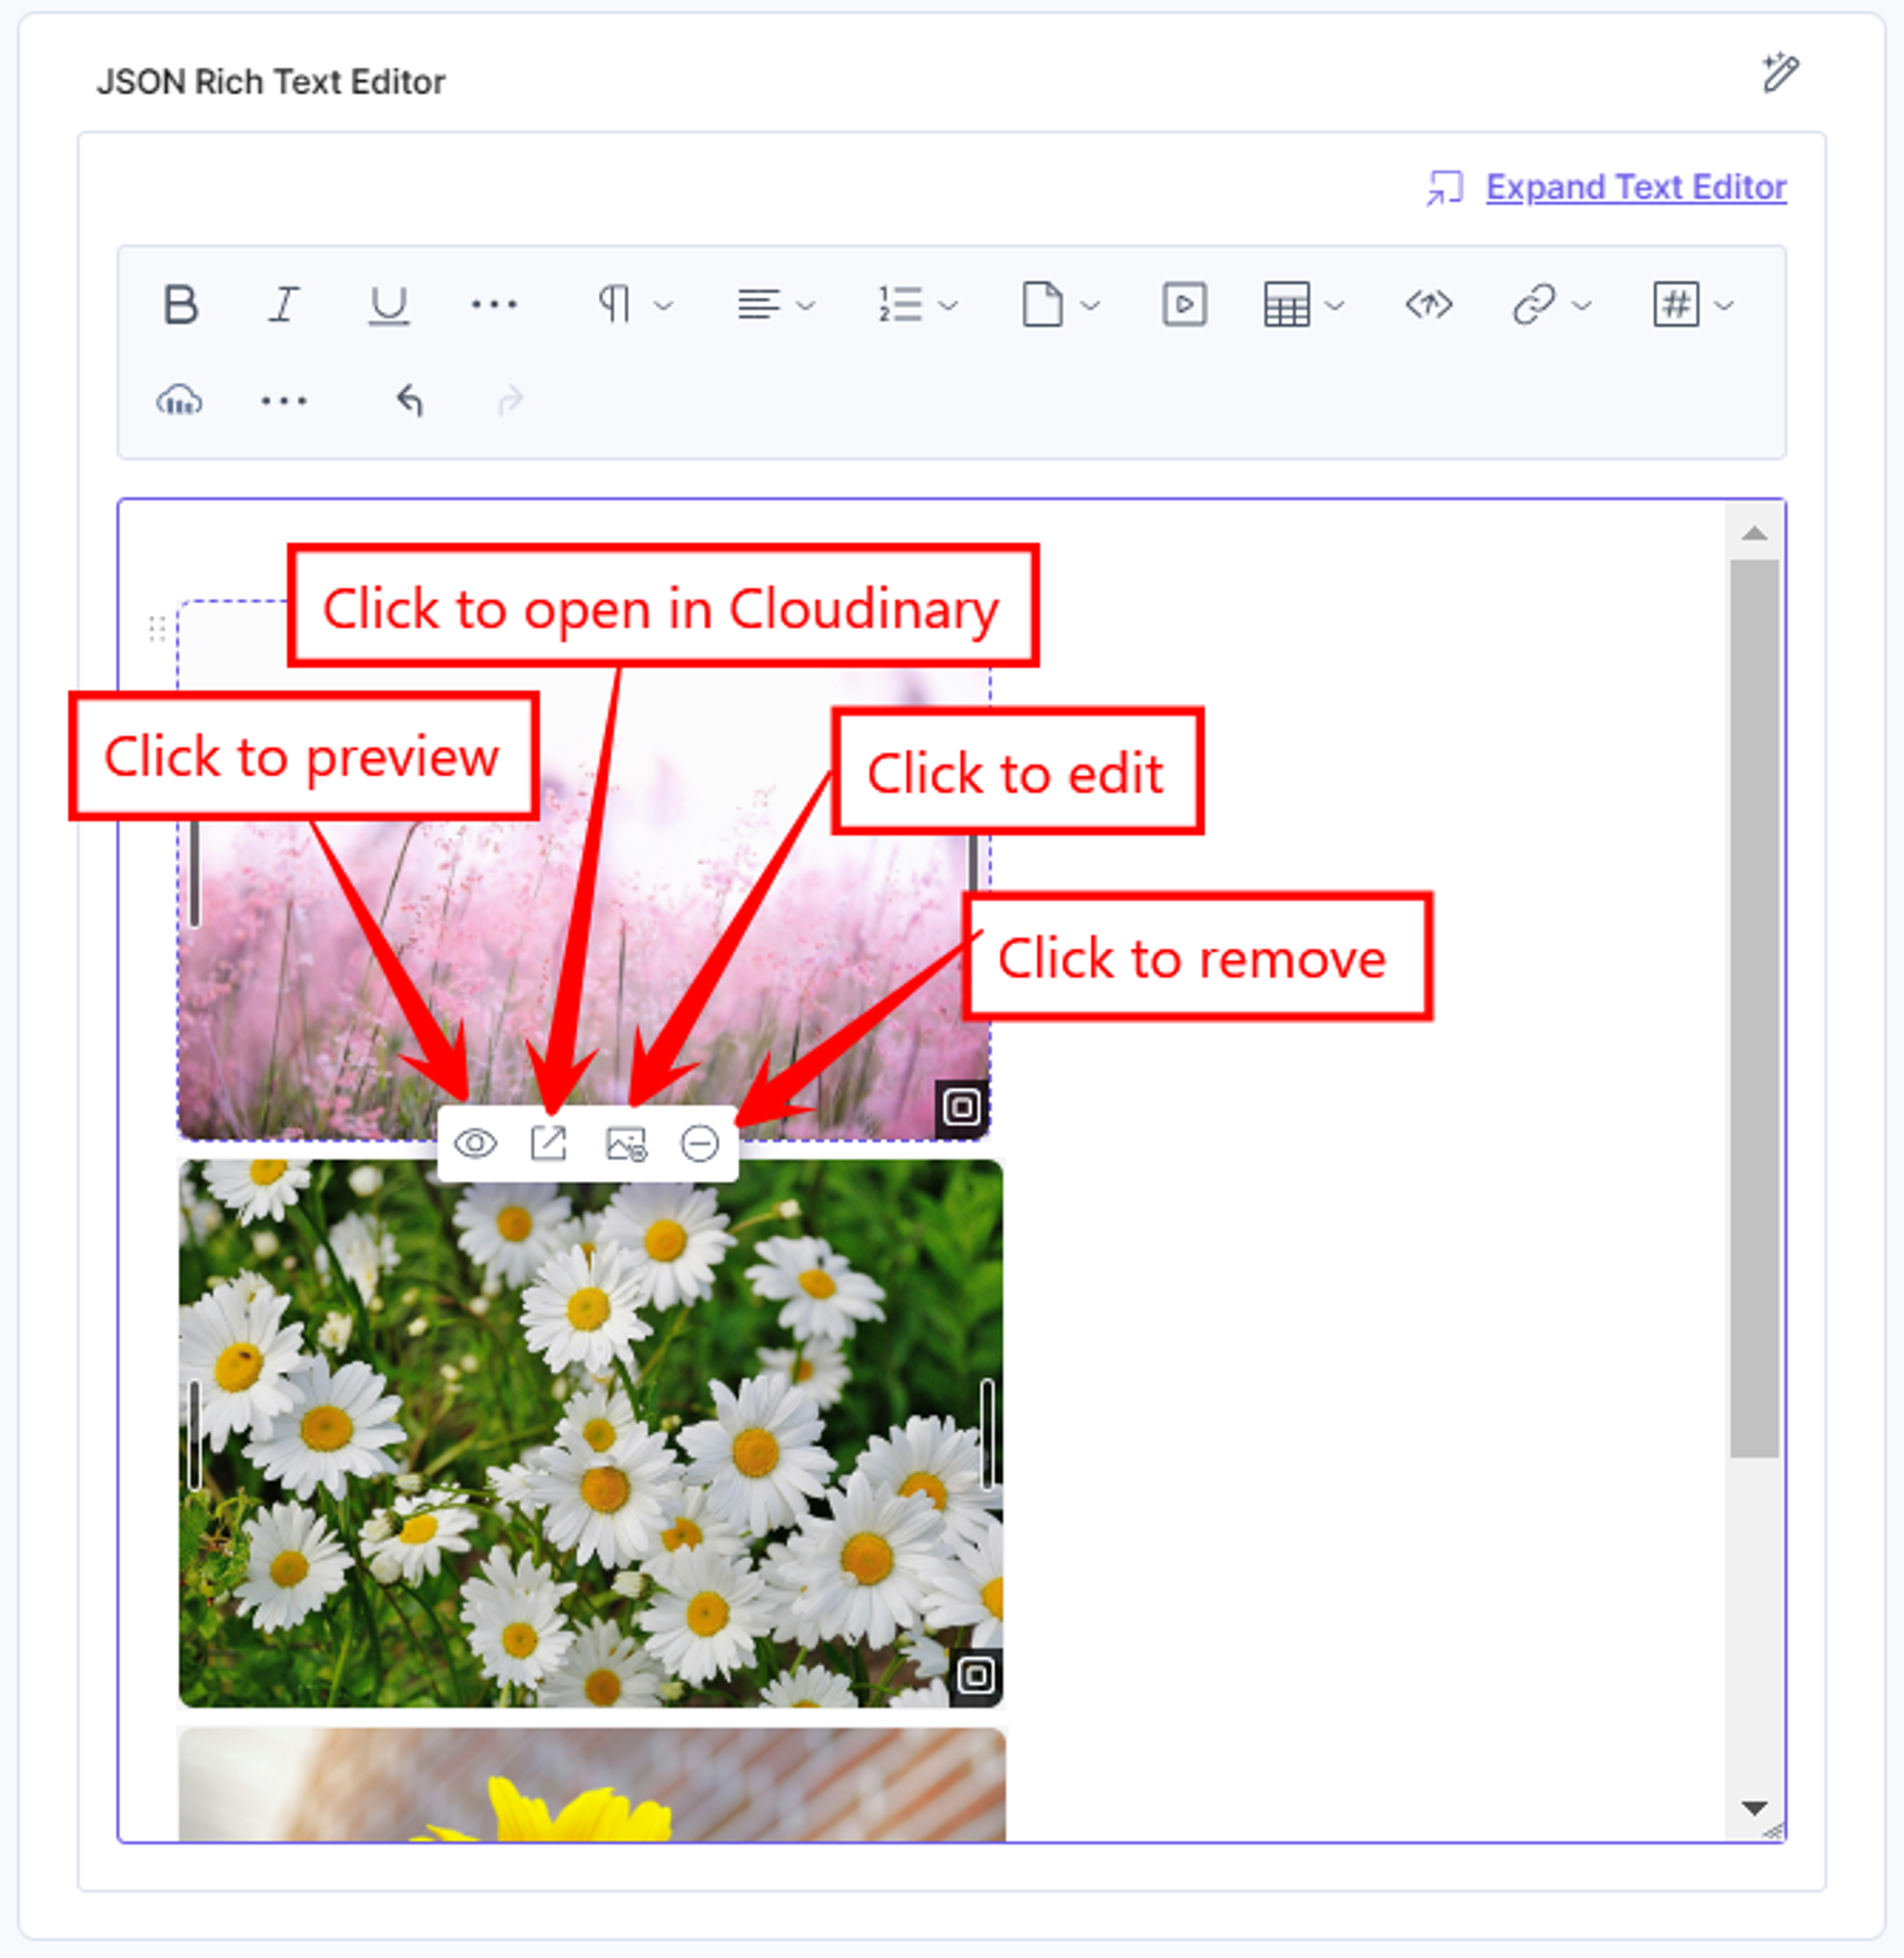
Task: Expand the table dropdown arrow
Action: (x=1335, y=305)
